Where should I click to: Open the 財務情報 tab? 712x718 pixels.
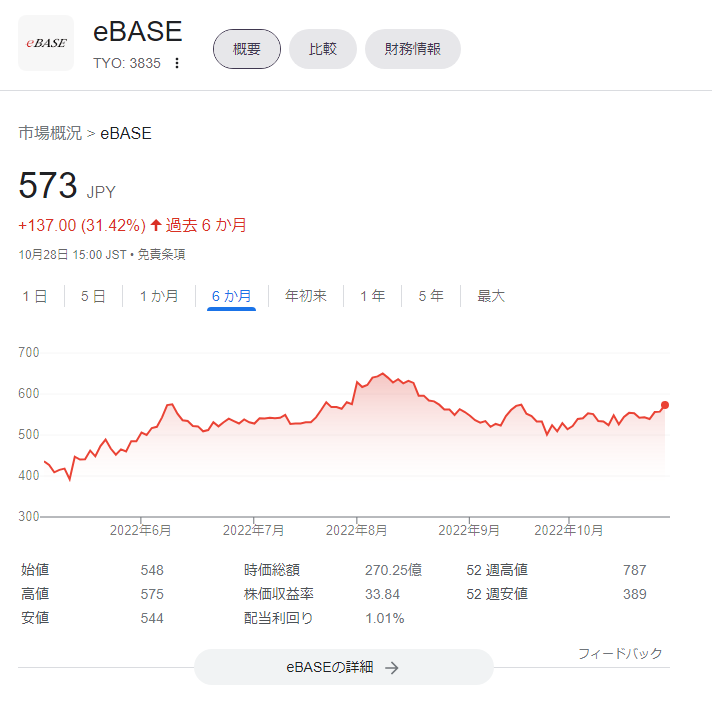[412, 49]
